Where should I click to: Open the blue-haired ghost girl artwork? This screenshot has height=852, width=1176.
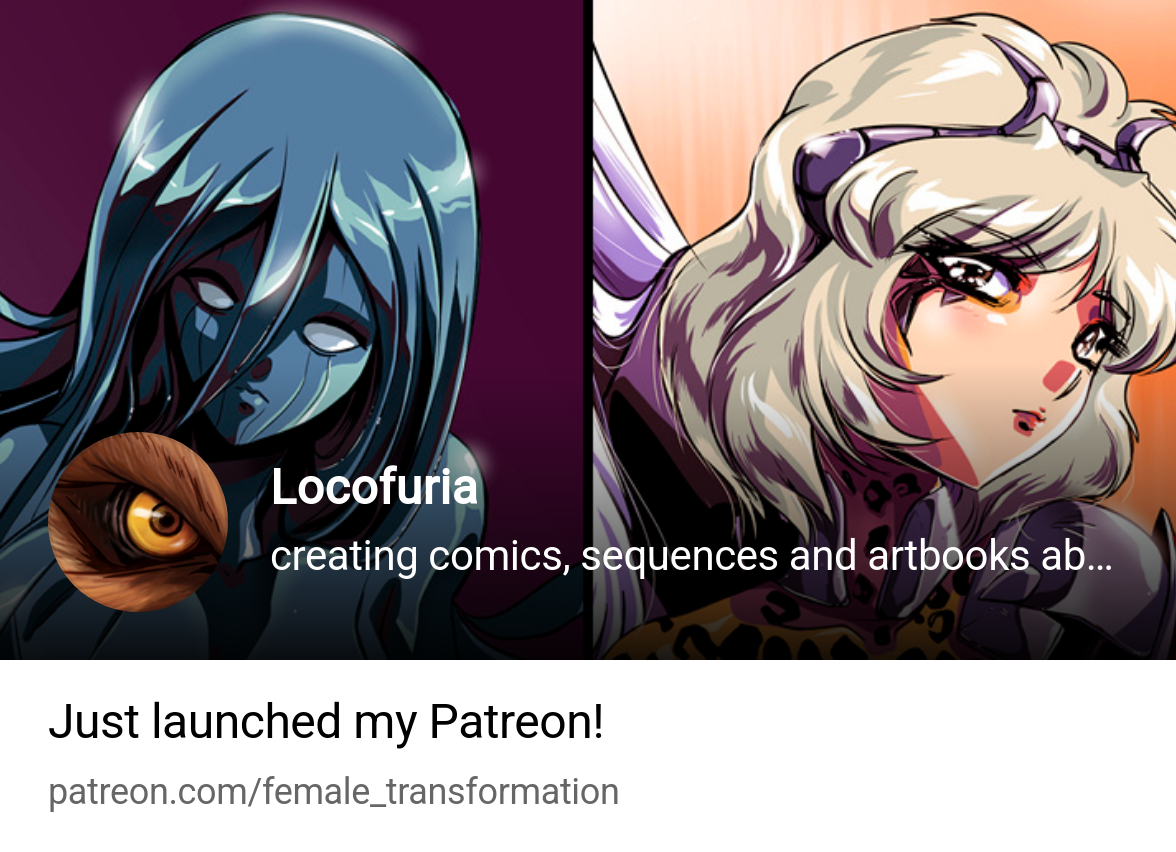(291, 330)
